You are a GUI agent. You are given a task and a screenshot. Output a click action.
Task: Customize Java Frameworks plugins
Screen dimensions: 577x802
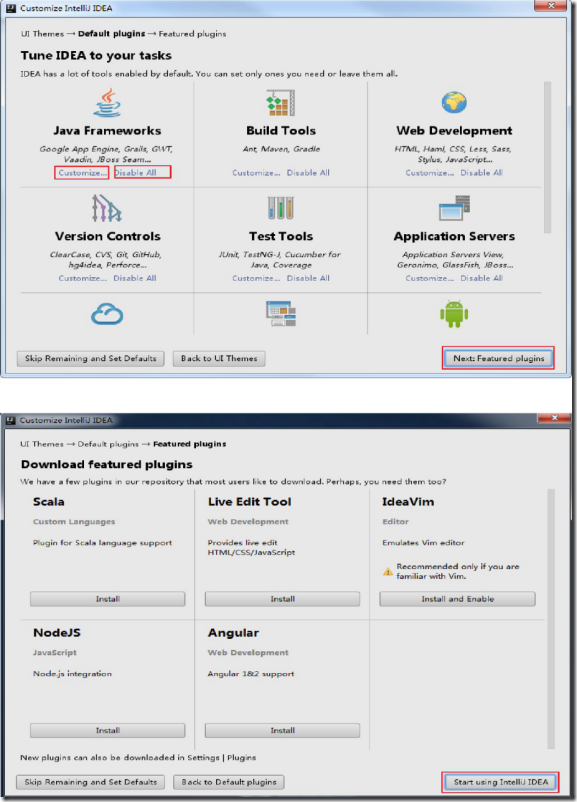tap(82, 173)
